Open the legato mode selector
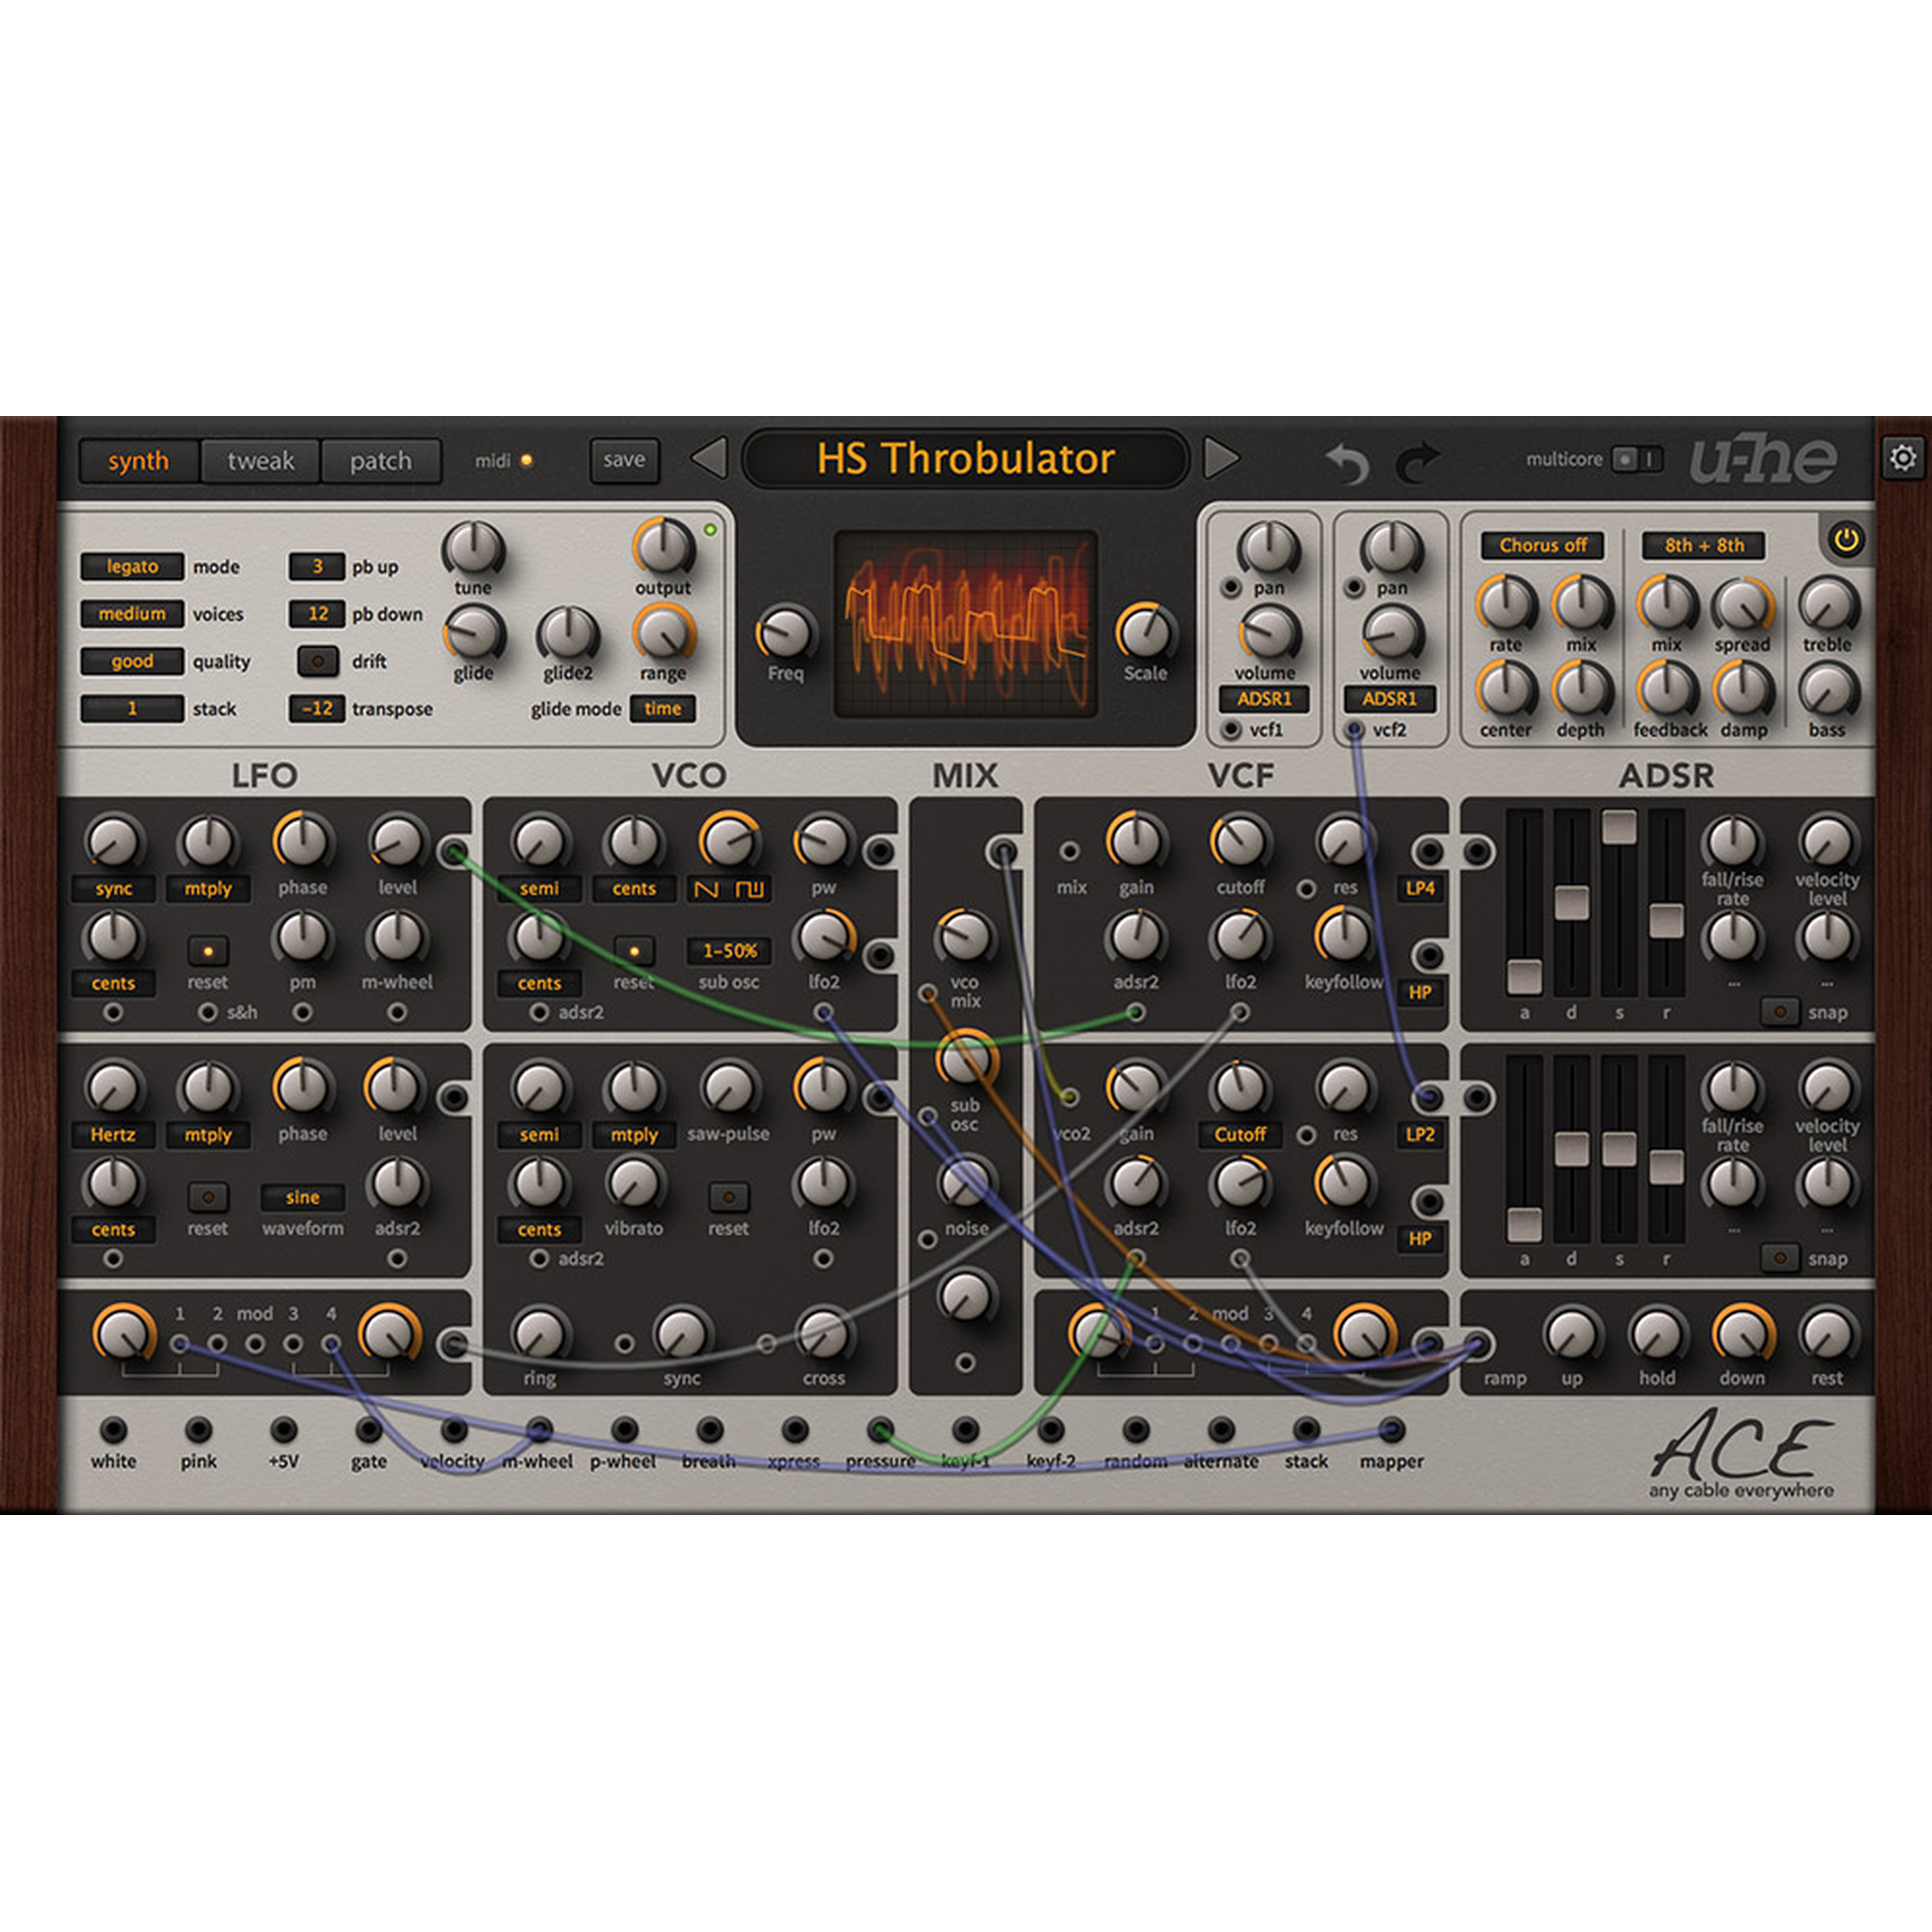This screenshot has width=1932, height=1932. point(132,567)
